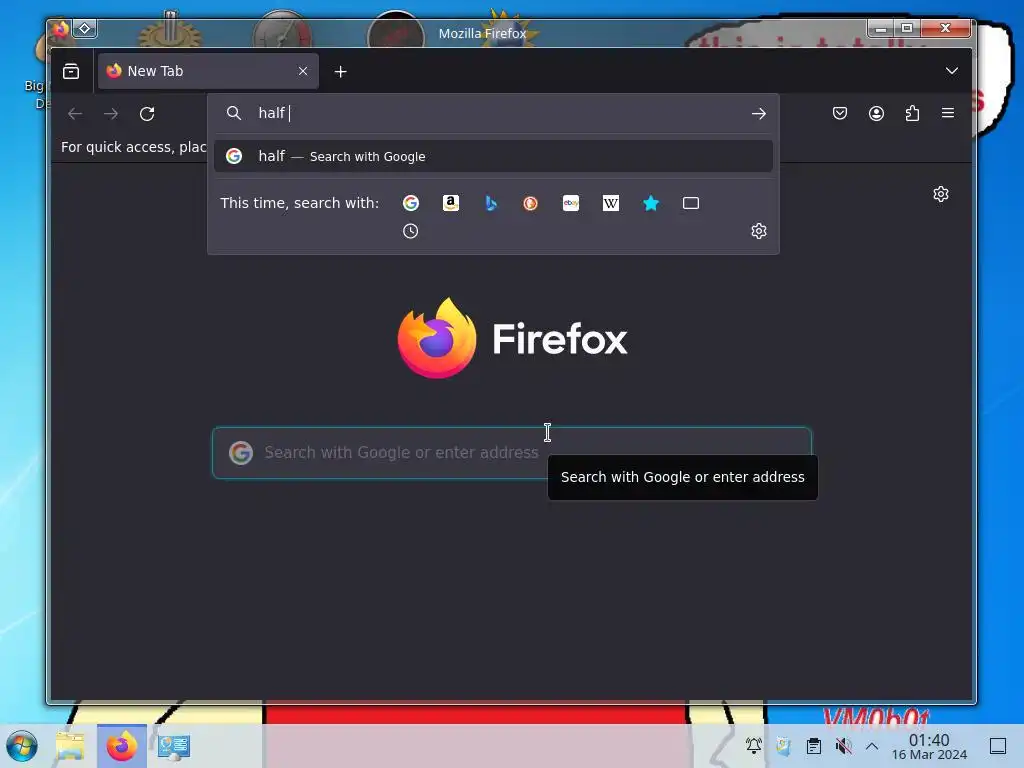Personalize new tab with gear icon

[940, 195]
